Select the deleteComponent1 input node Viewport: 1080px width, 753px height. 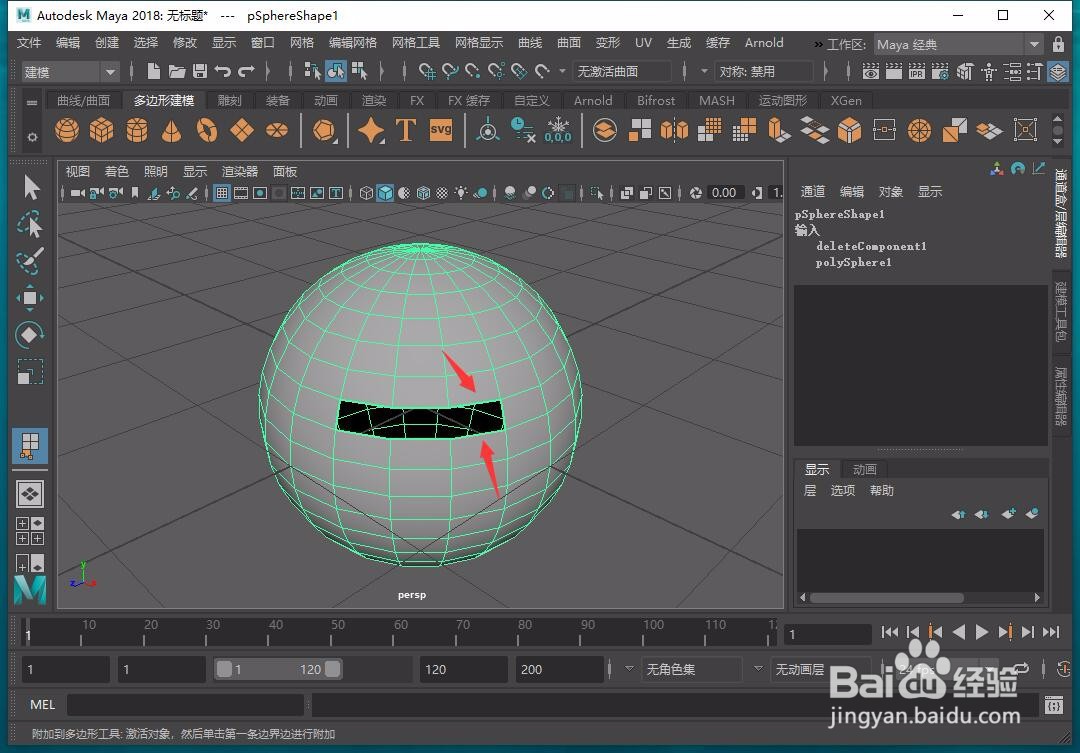tap(871, 246)
